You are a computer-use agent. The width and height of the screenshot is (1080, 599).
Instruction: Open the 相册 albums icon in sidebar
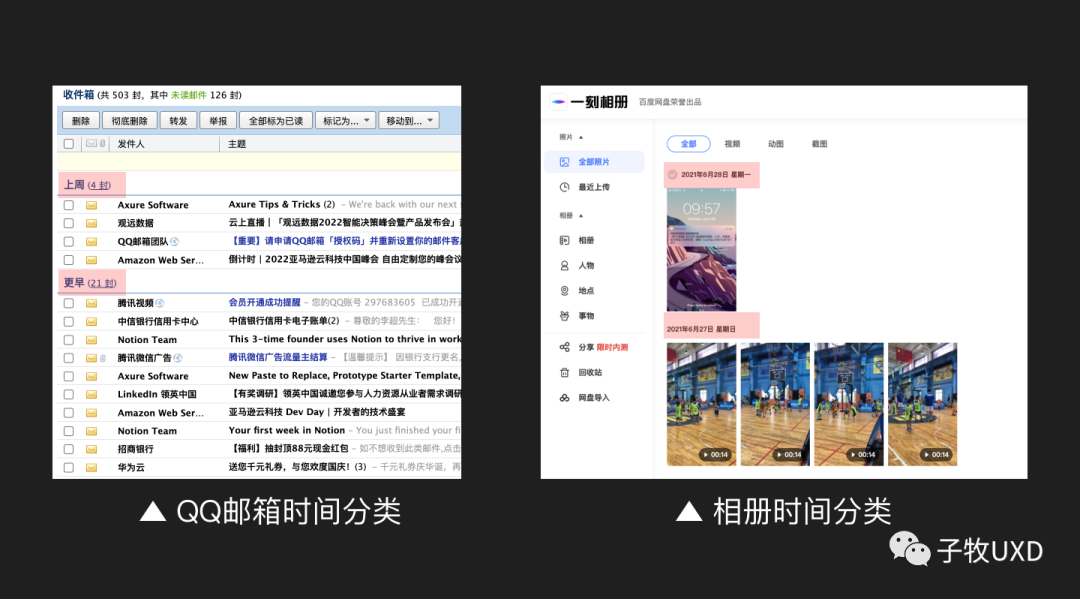[x=564, y=240]
